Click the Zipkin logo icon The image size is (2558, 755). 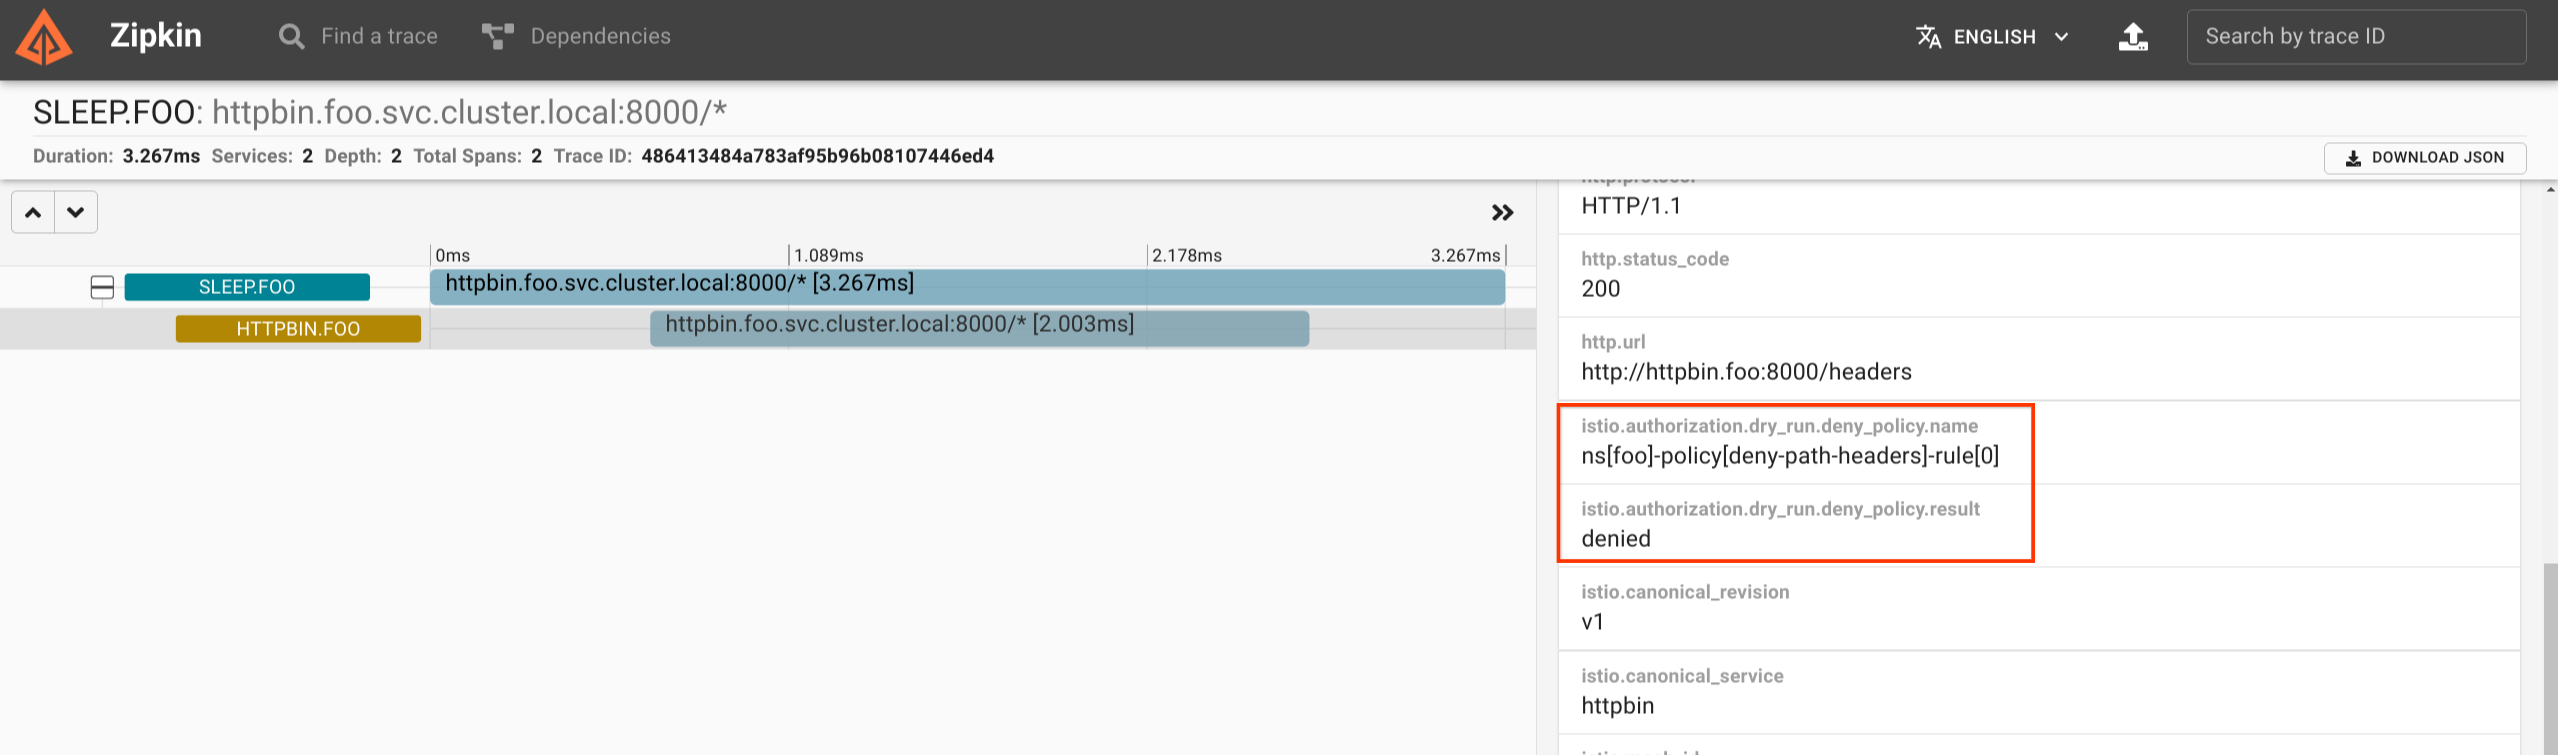pyautogui.click(x=44, y=38)
